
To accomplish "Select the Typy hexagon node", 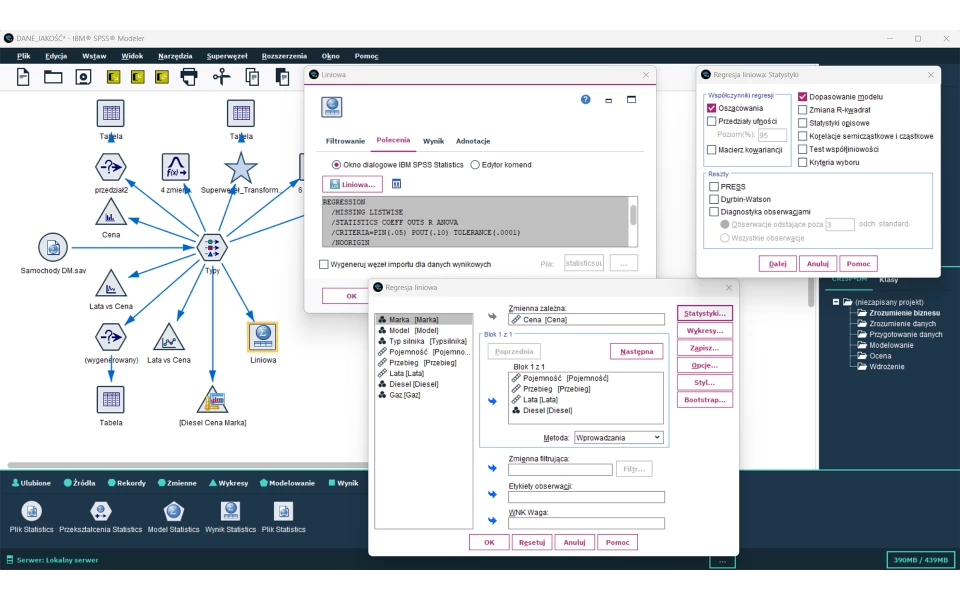I will point(212,246).
